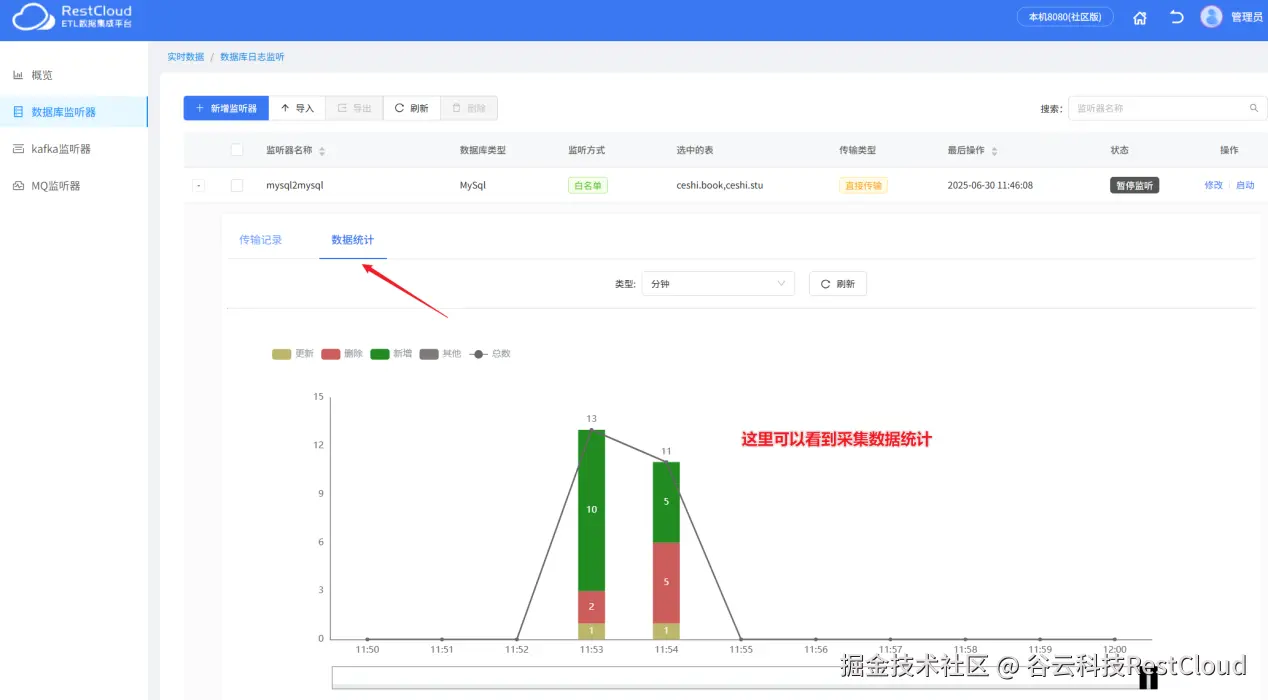
Task: Click the back arrow icon in header
Action: pos(1176,17)
